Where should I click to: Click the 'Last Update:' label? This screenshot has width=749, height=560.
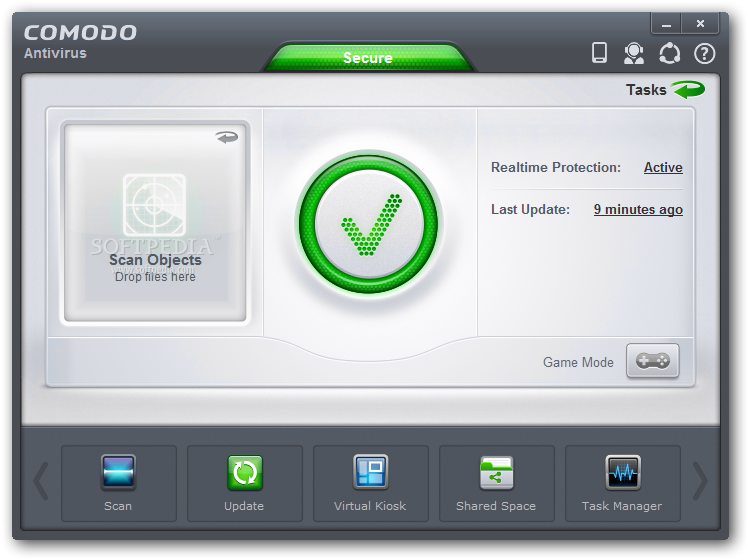tap(530, 209)
